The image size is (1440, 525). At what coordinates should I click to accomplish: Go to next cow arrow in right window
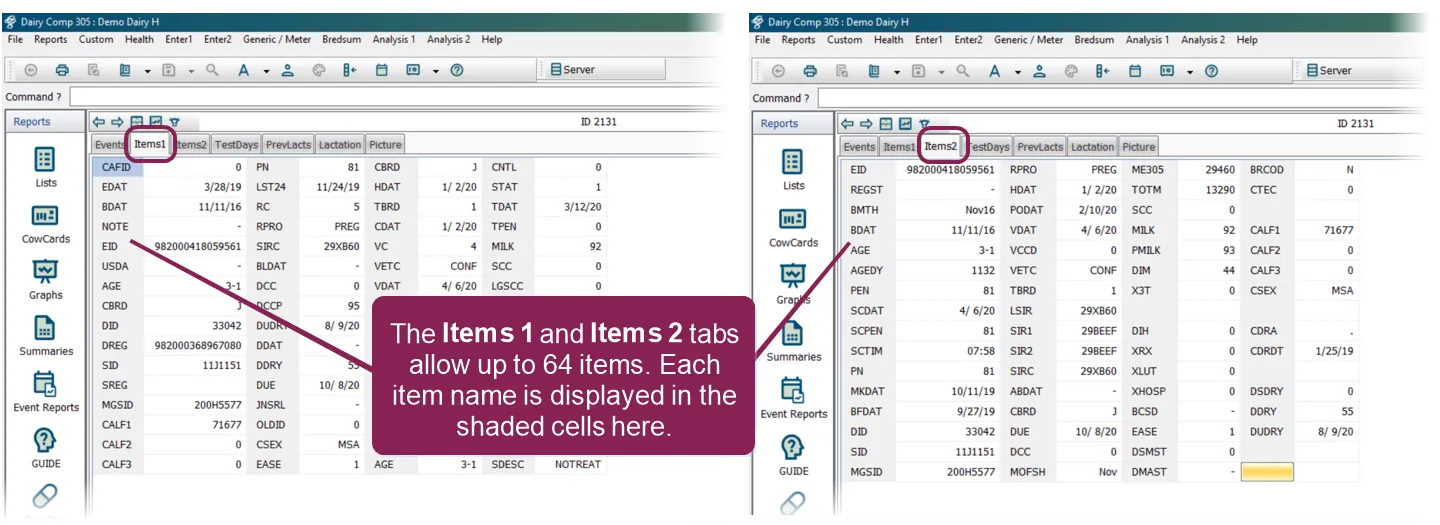click(x=866, y=123)
